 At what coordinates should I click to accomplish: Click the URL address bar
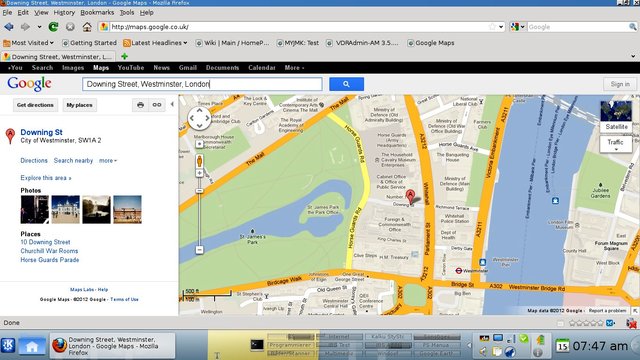coord(298,27)
